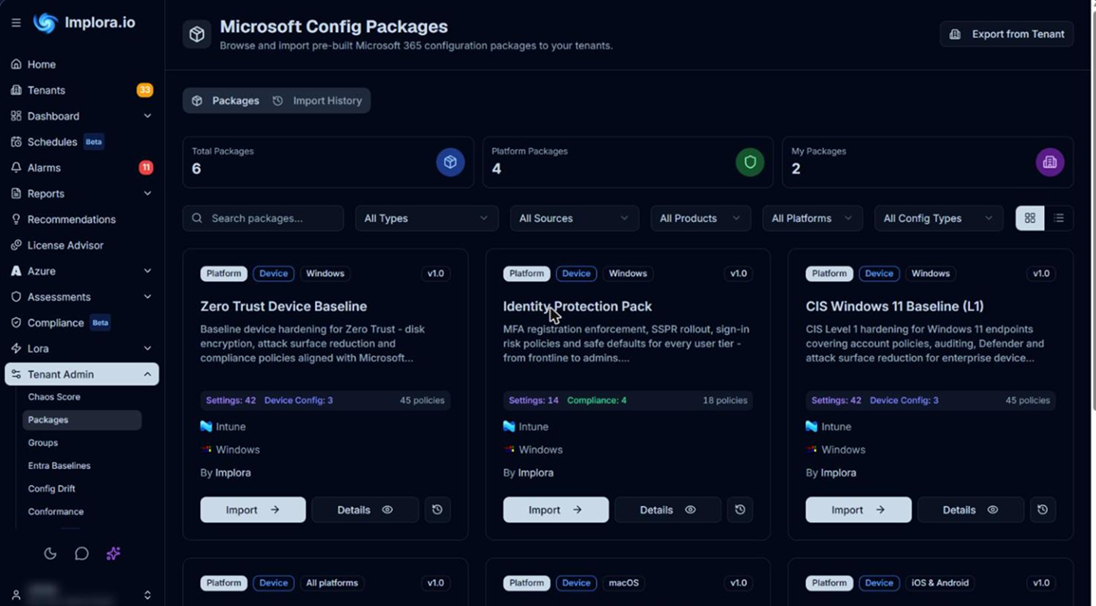The image size is (1096, 606).
Task: Open the All Platforms dropdown
Action: pyautogui.click(x=812, y=218)
